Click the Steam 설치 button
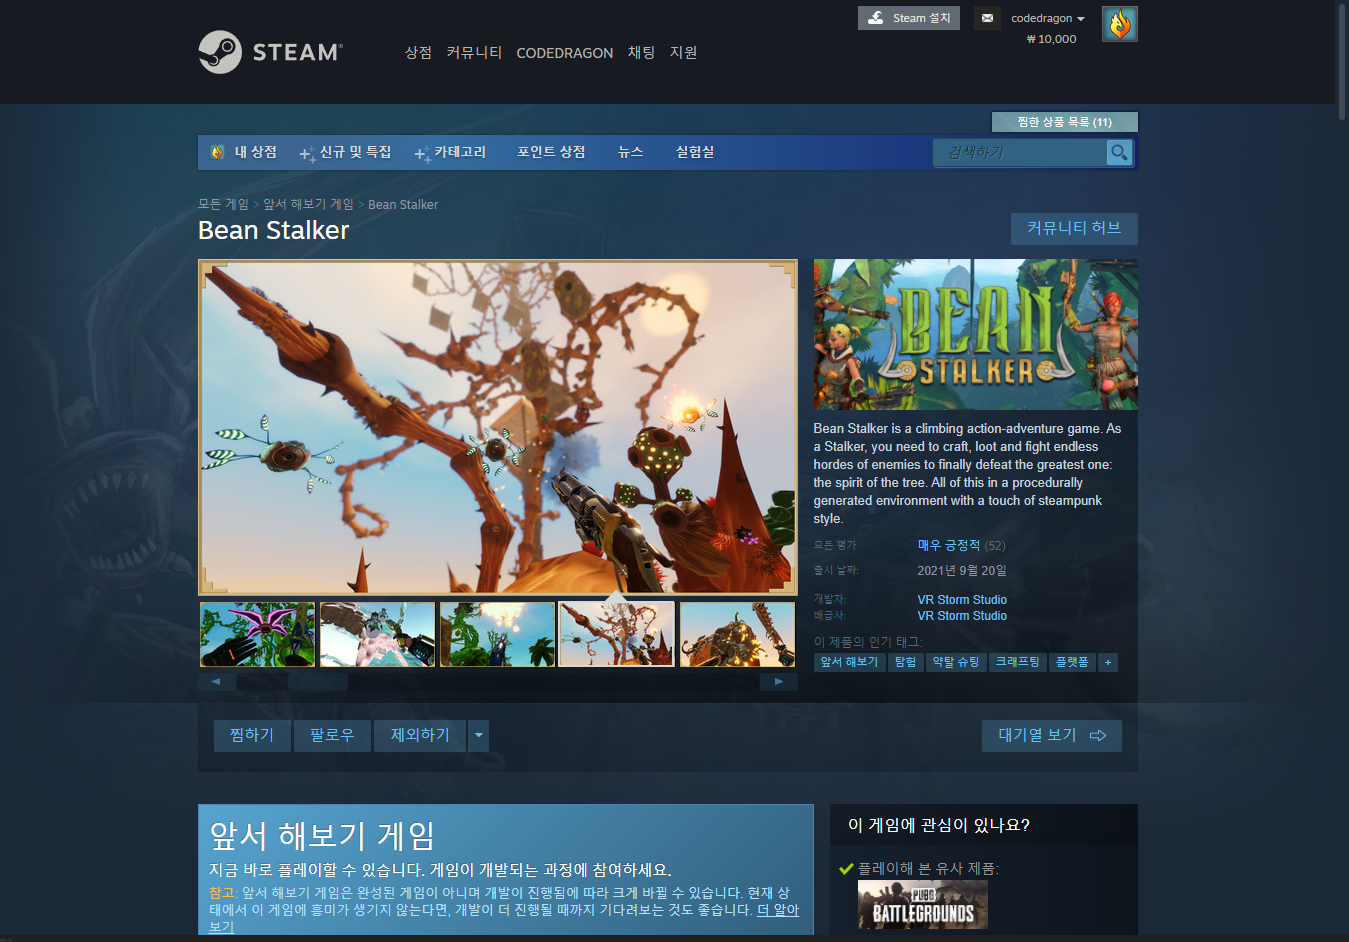1349x942 pixels. coord(908,18)
